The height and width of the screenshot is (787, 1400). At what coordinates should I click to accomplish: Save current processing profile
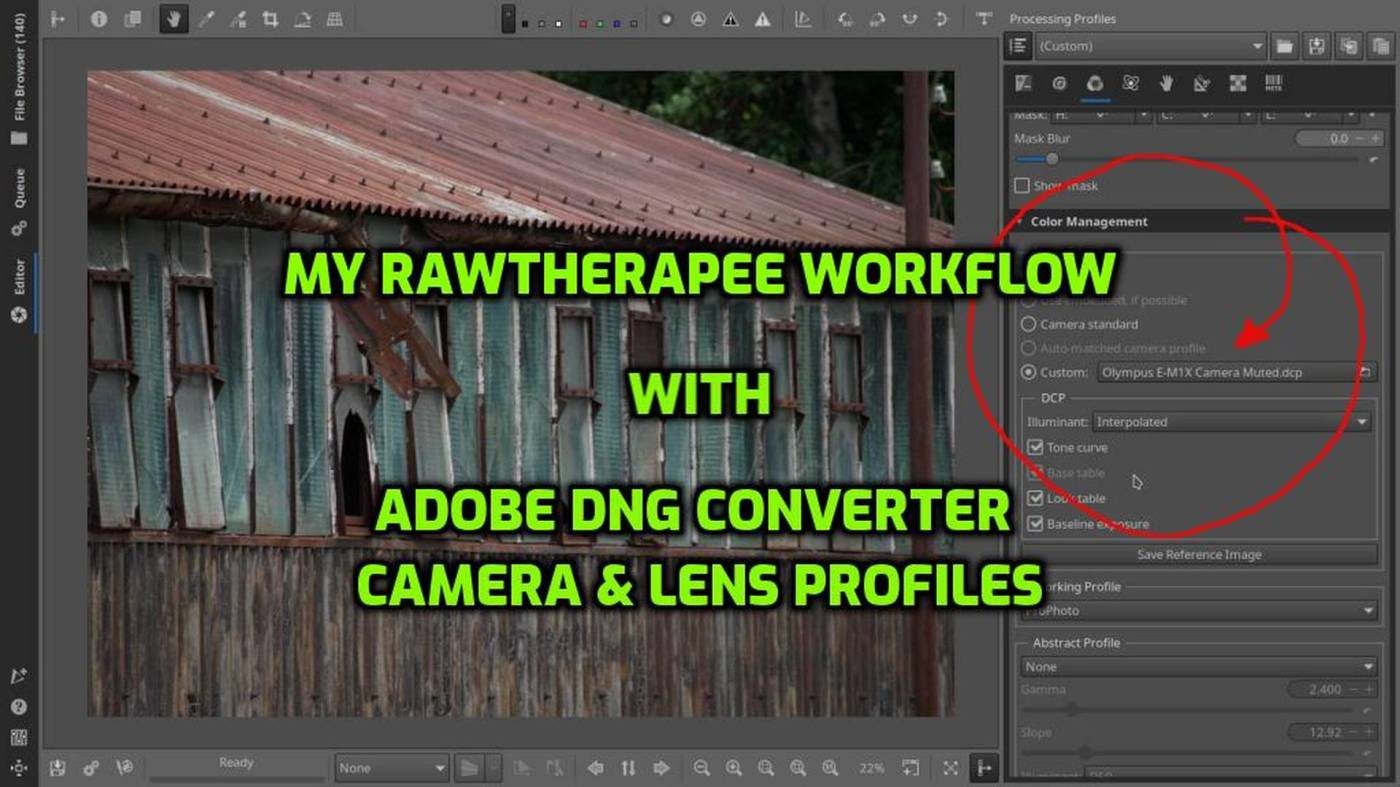[1316, 46]
